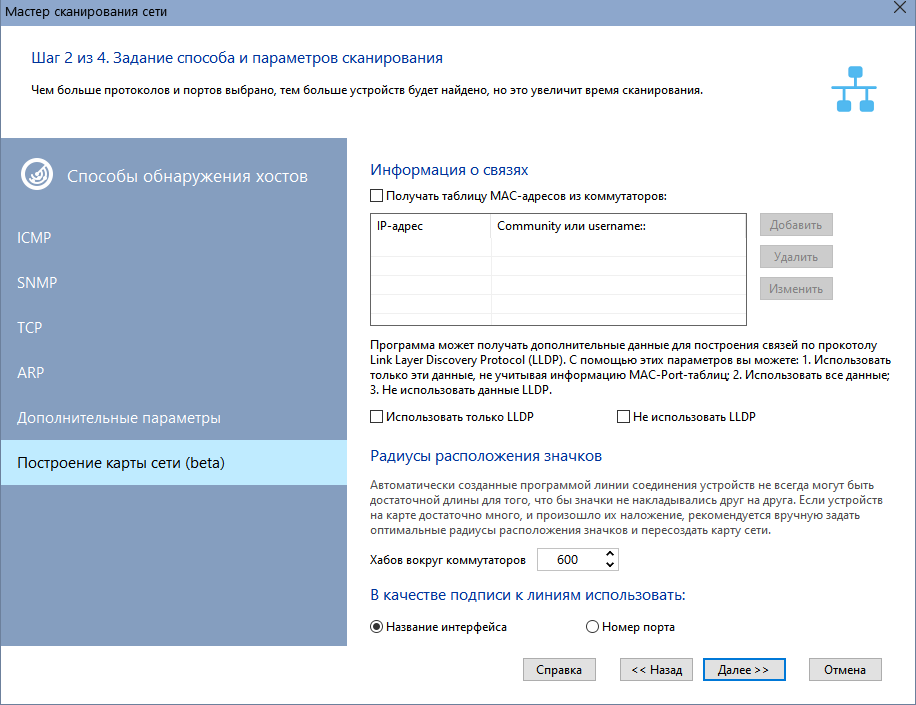Increase hubs radius with the up arrow

(610, 554)
